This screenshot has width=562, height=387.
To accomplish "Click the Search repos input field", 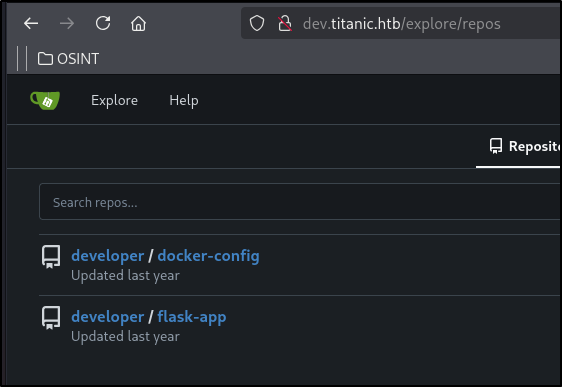I will pyautogui.click(x=300, y=201).
